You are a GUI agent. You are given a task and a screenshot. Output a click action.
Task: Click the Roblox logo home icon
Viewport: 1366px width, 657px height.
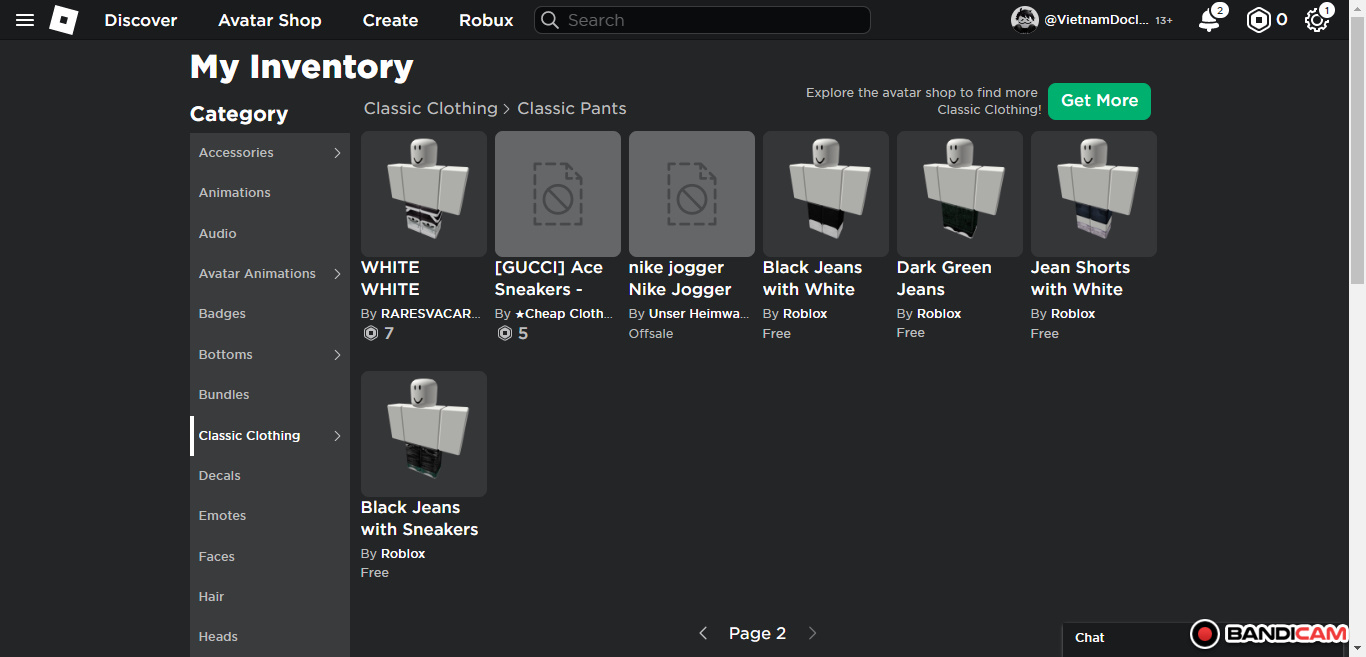click(x=64, y=20)
